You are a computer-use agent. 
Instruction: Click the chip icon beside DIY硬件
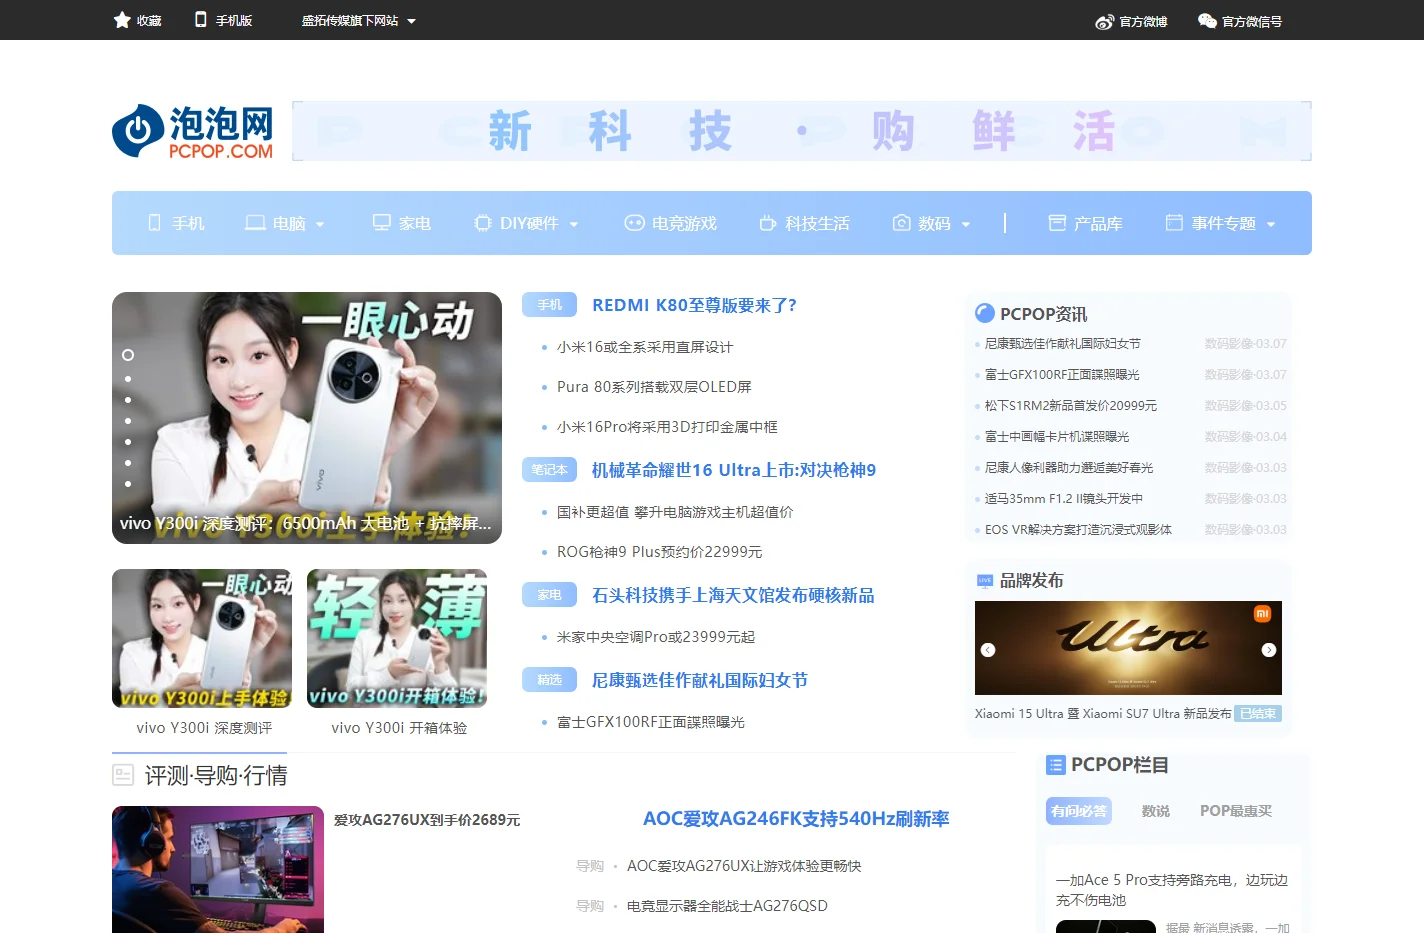(483, 223)
